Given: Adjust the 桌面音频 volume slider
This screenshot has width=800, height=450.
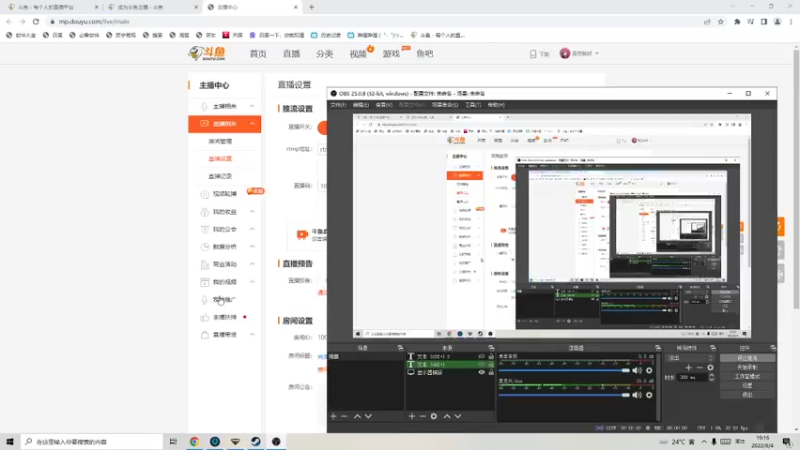Looking at the screenshot, I should [564, 370].
